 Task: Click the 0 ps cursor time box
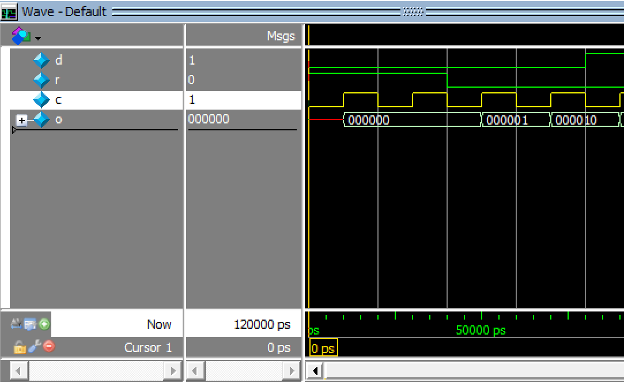coord(323,349)
